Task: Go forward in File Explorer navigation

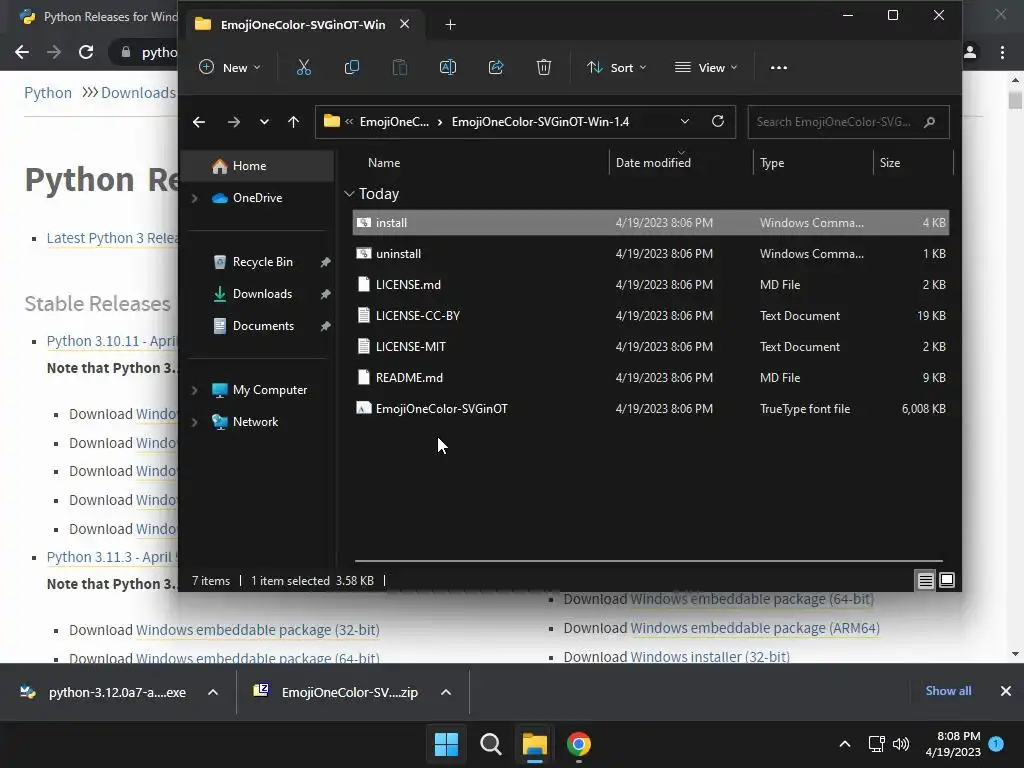Action: (x=233, y=121)
